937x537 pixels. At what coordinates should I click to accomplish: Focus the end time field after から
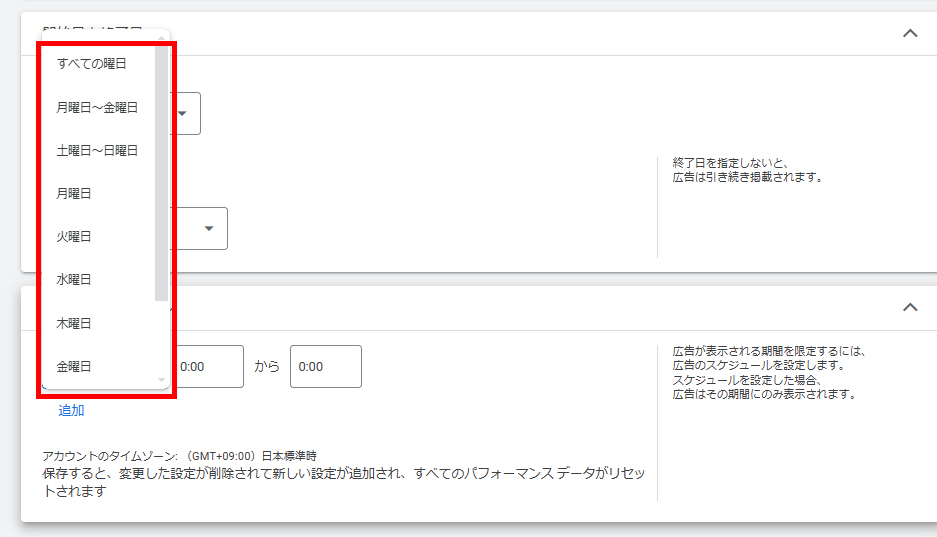click(325, 367)
